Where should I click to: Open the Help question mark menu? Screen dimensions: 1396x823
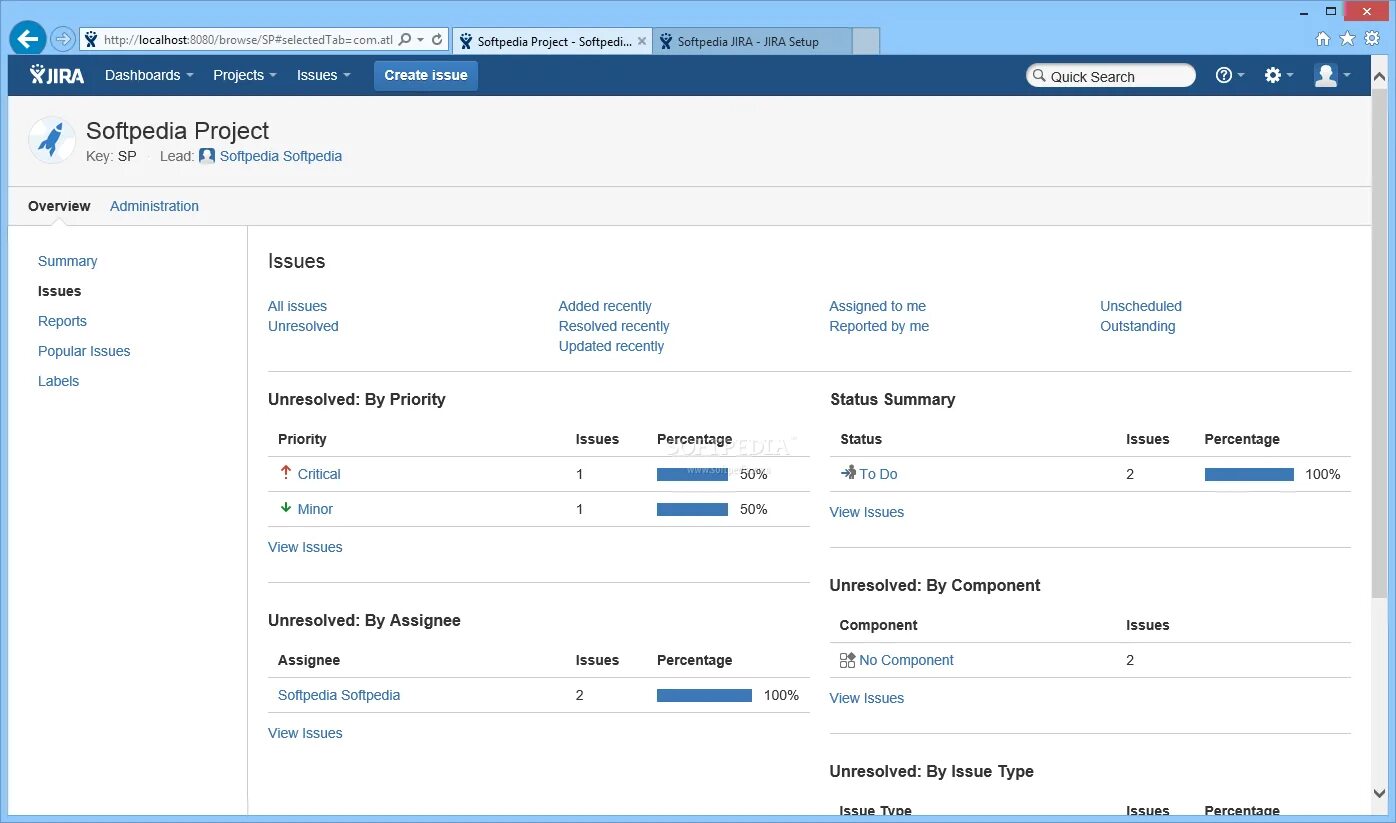1229,75
